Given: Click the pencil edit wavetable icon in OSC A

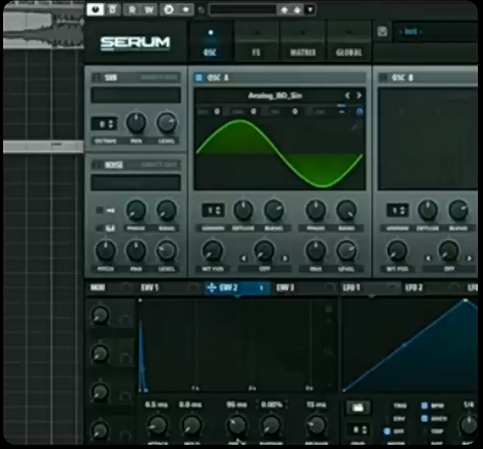Looking at the screenshot, I should (355, 126).
